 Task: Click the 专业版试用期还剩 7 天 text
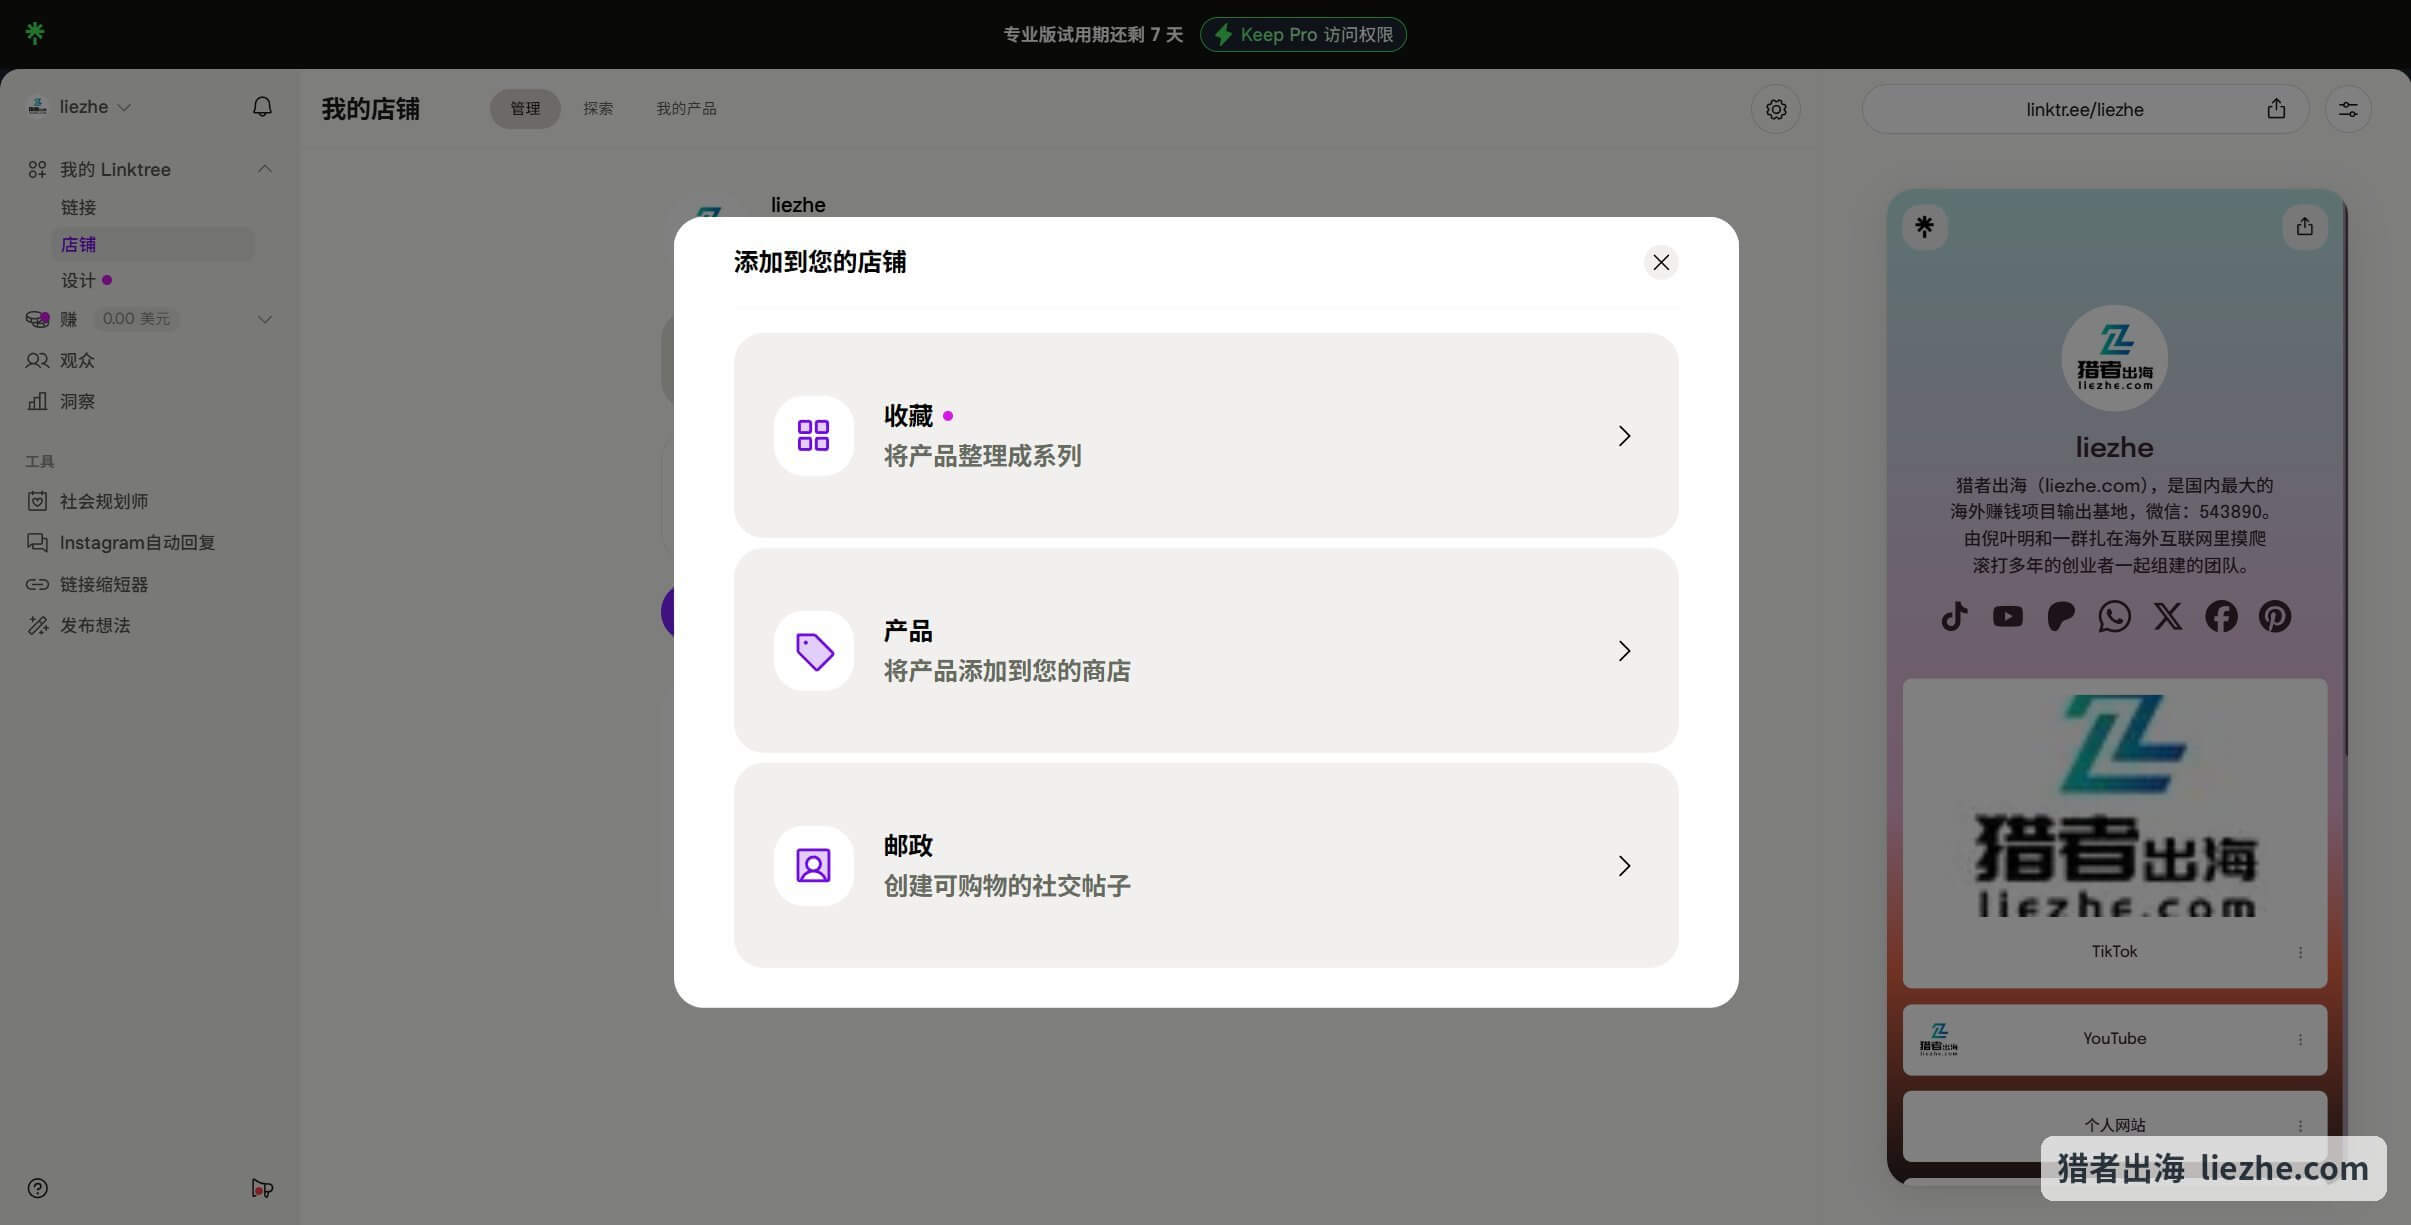coord(1093,35)
